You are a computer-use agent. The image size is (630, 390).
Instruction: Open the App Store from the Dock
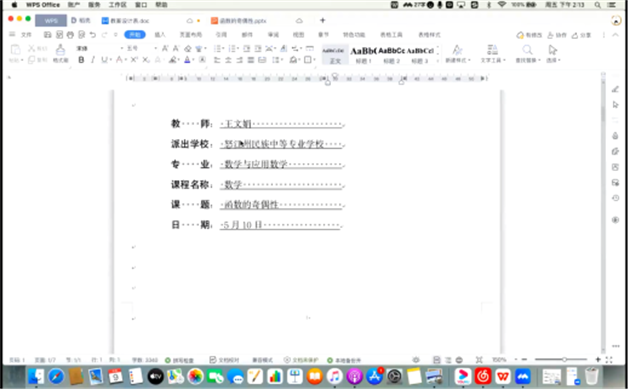(374, 377)
